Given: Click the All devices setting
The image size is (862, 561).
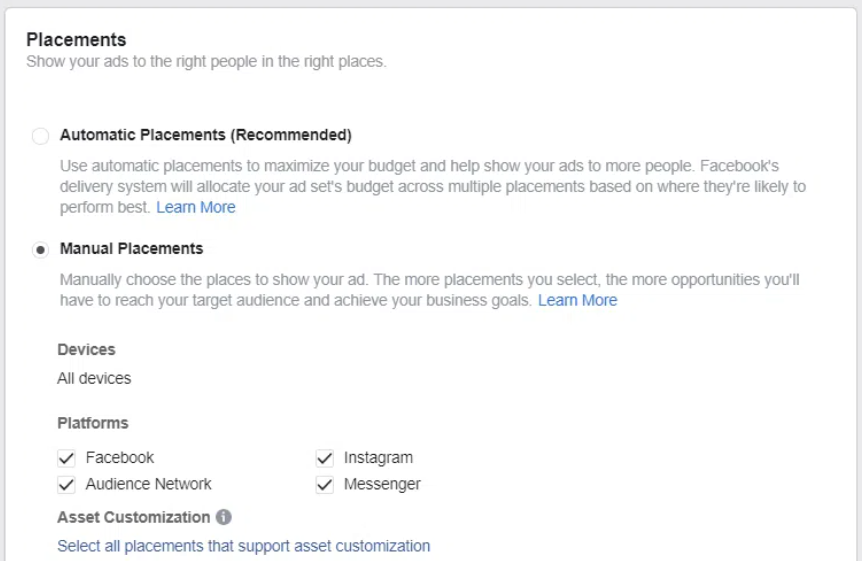Looking at the screenshot, I should (94, 378).
